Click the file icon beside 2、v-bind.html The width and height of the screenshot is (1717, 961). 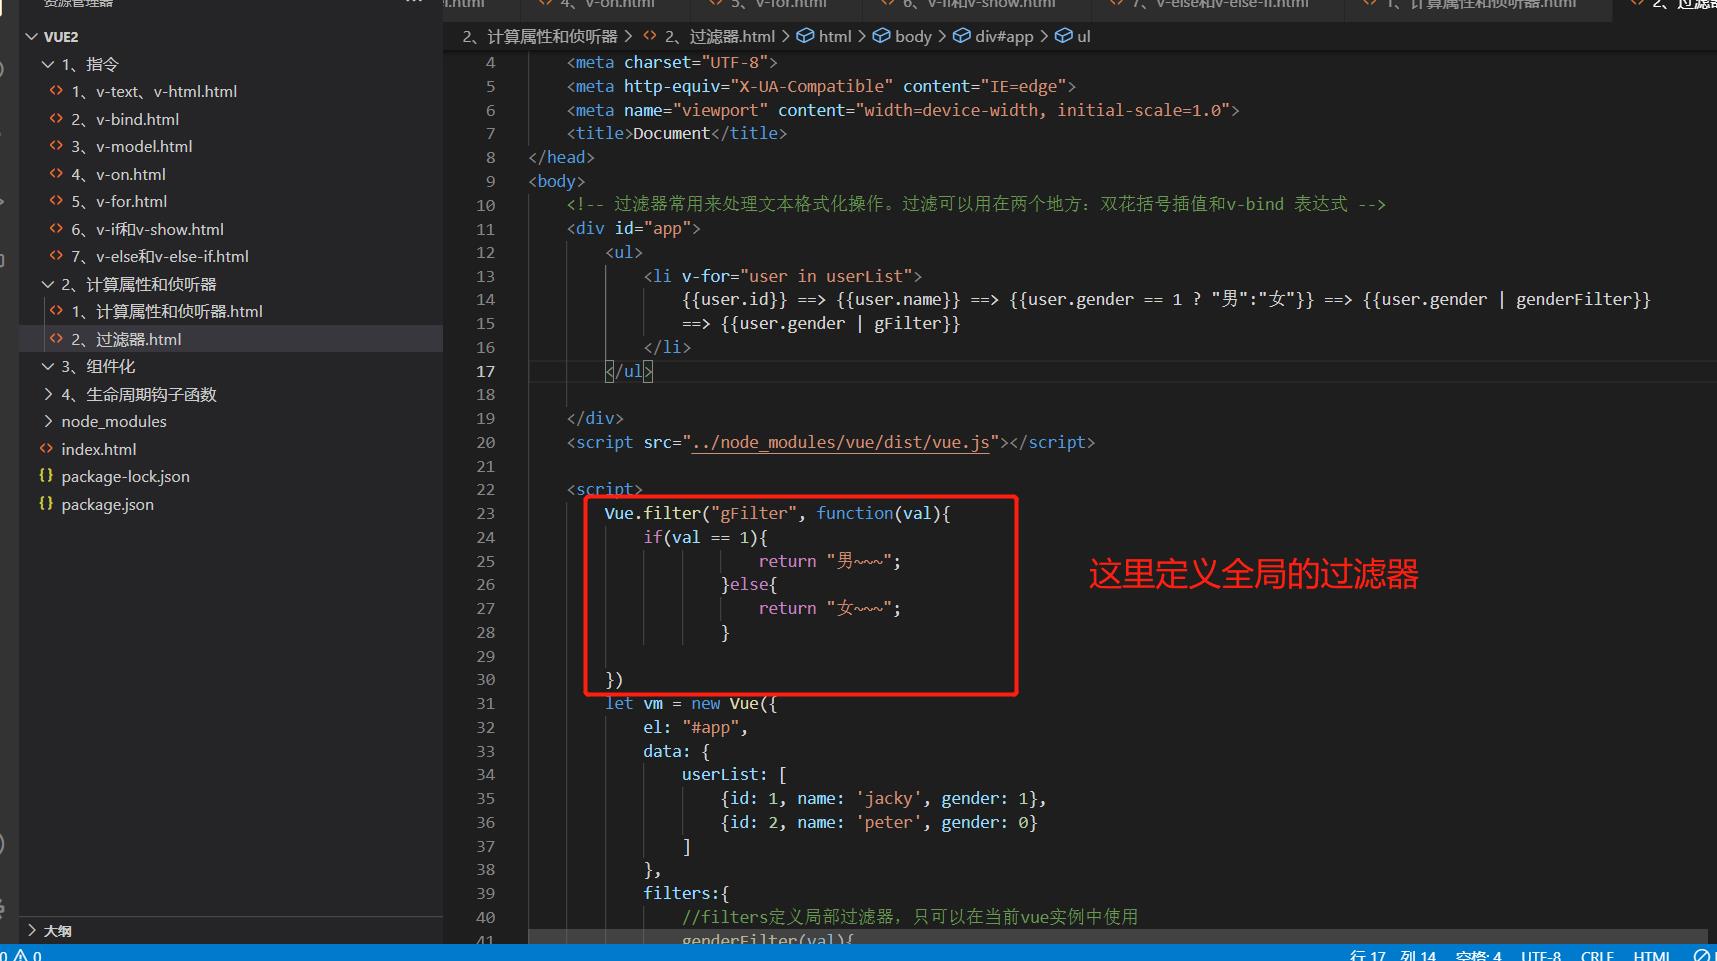click(56, 119)
